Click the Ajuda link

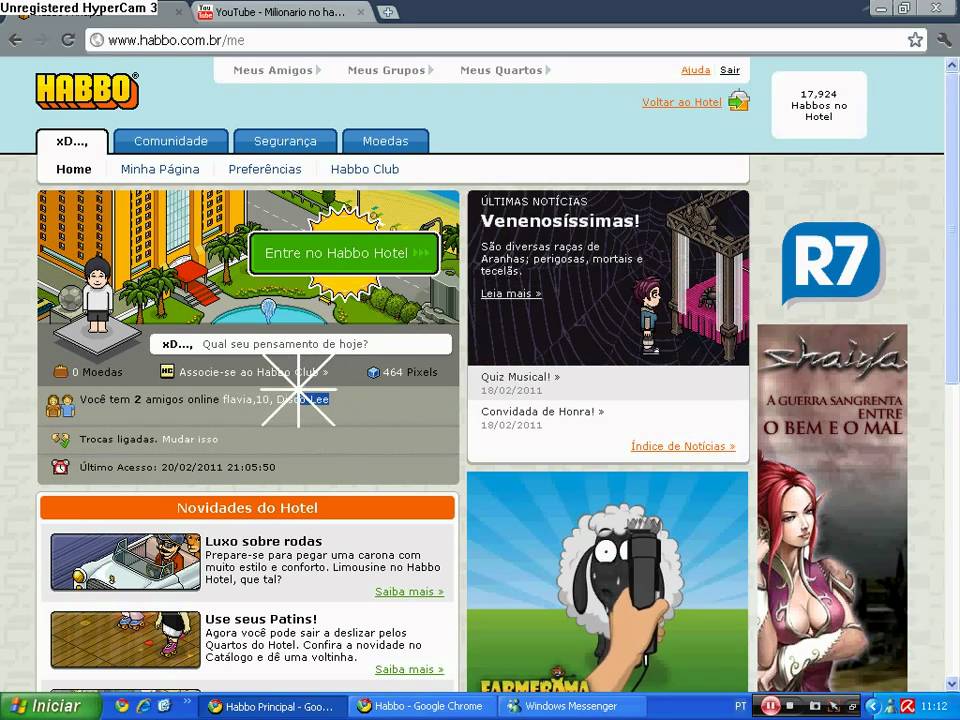[696, 70]
